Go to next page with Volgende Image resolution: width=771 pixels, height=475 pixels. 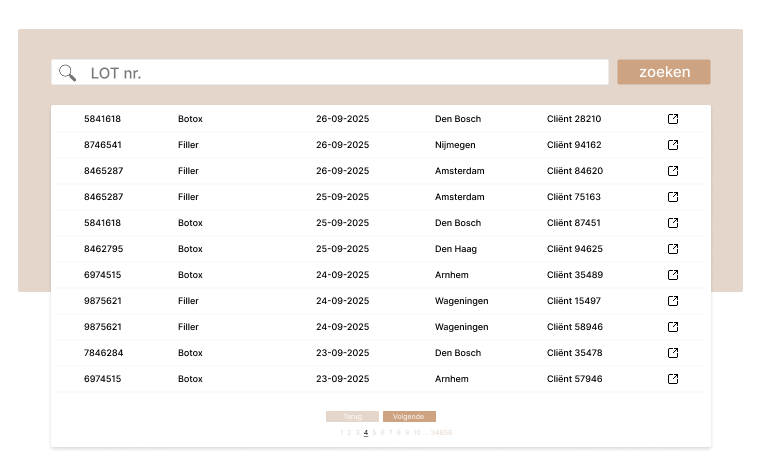(x=409, y=416)
